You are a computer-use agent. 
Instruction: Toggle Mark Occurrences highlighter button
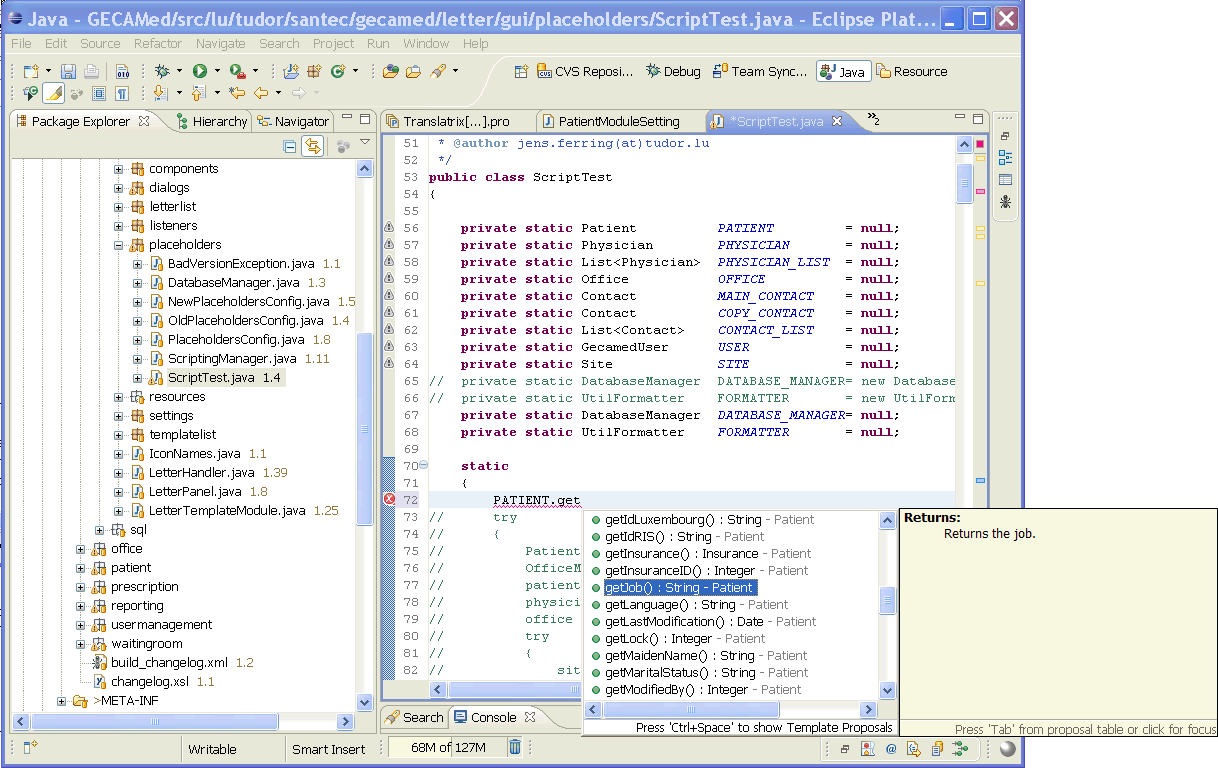point(54,93)
